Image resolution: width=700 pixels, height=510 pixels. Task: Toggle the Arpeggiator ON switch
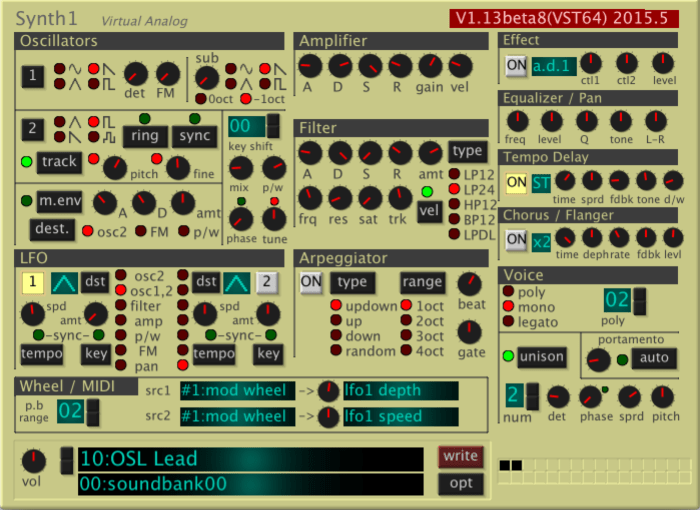tap(311, 282)
